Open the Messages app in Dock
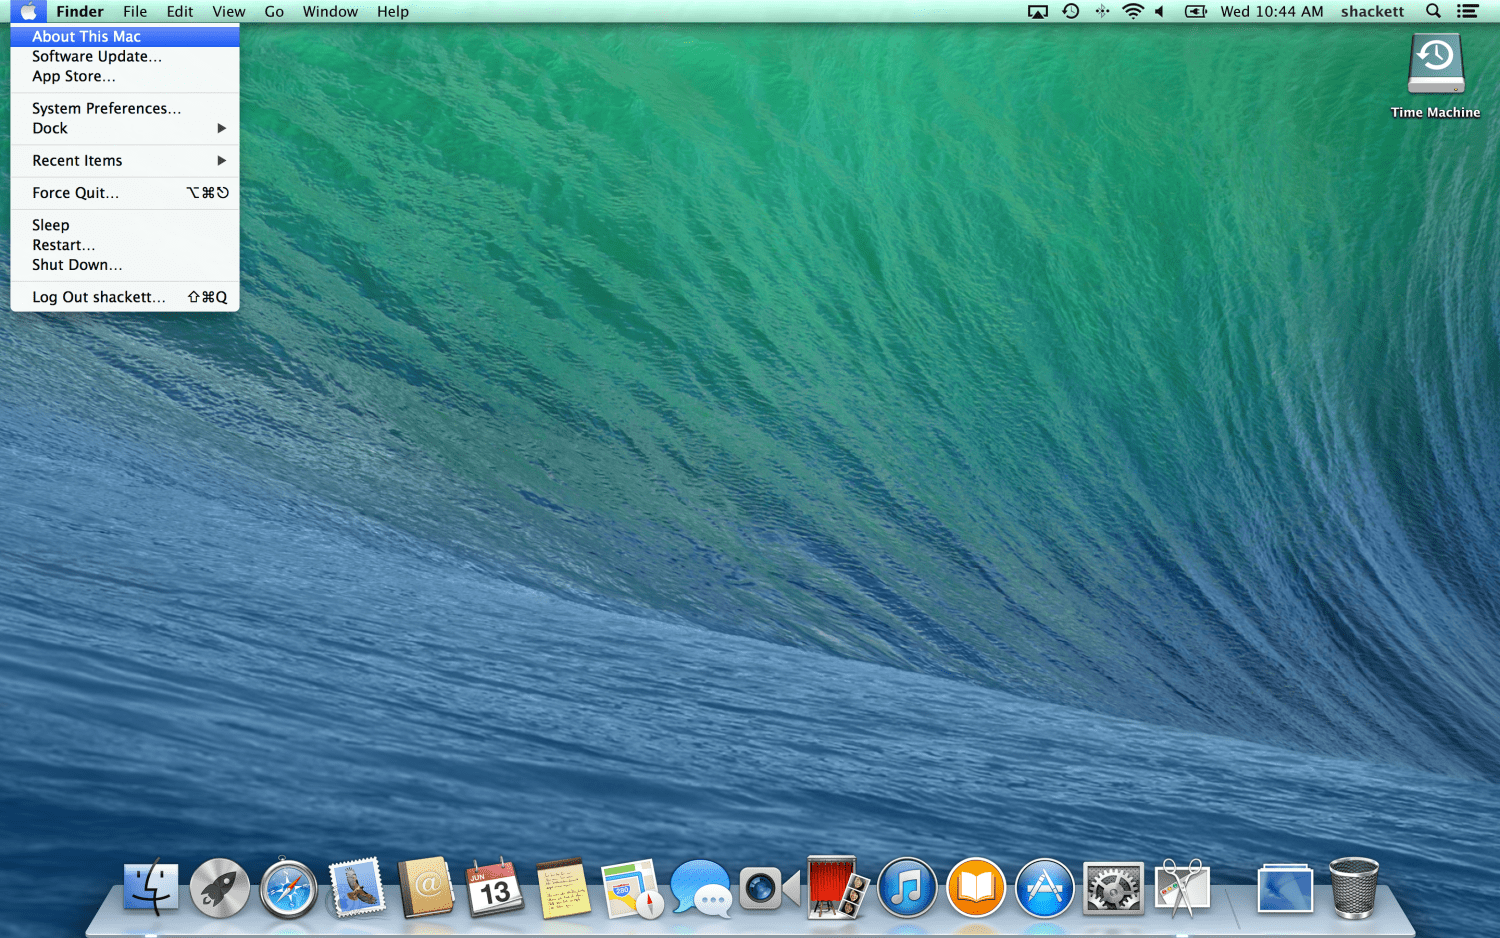The image size is (1500, 938). [x=700, y=888]
